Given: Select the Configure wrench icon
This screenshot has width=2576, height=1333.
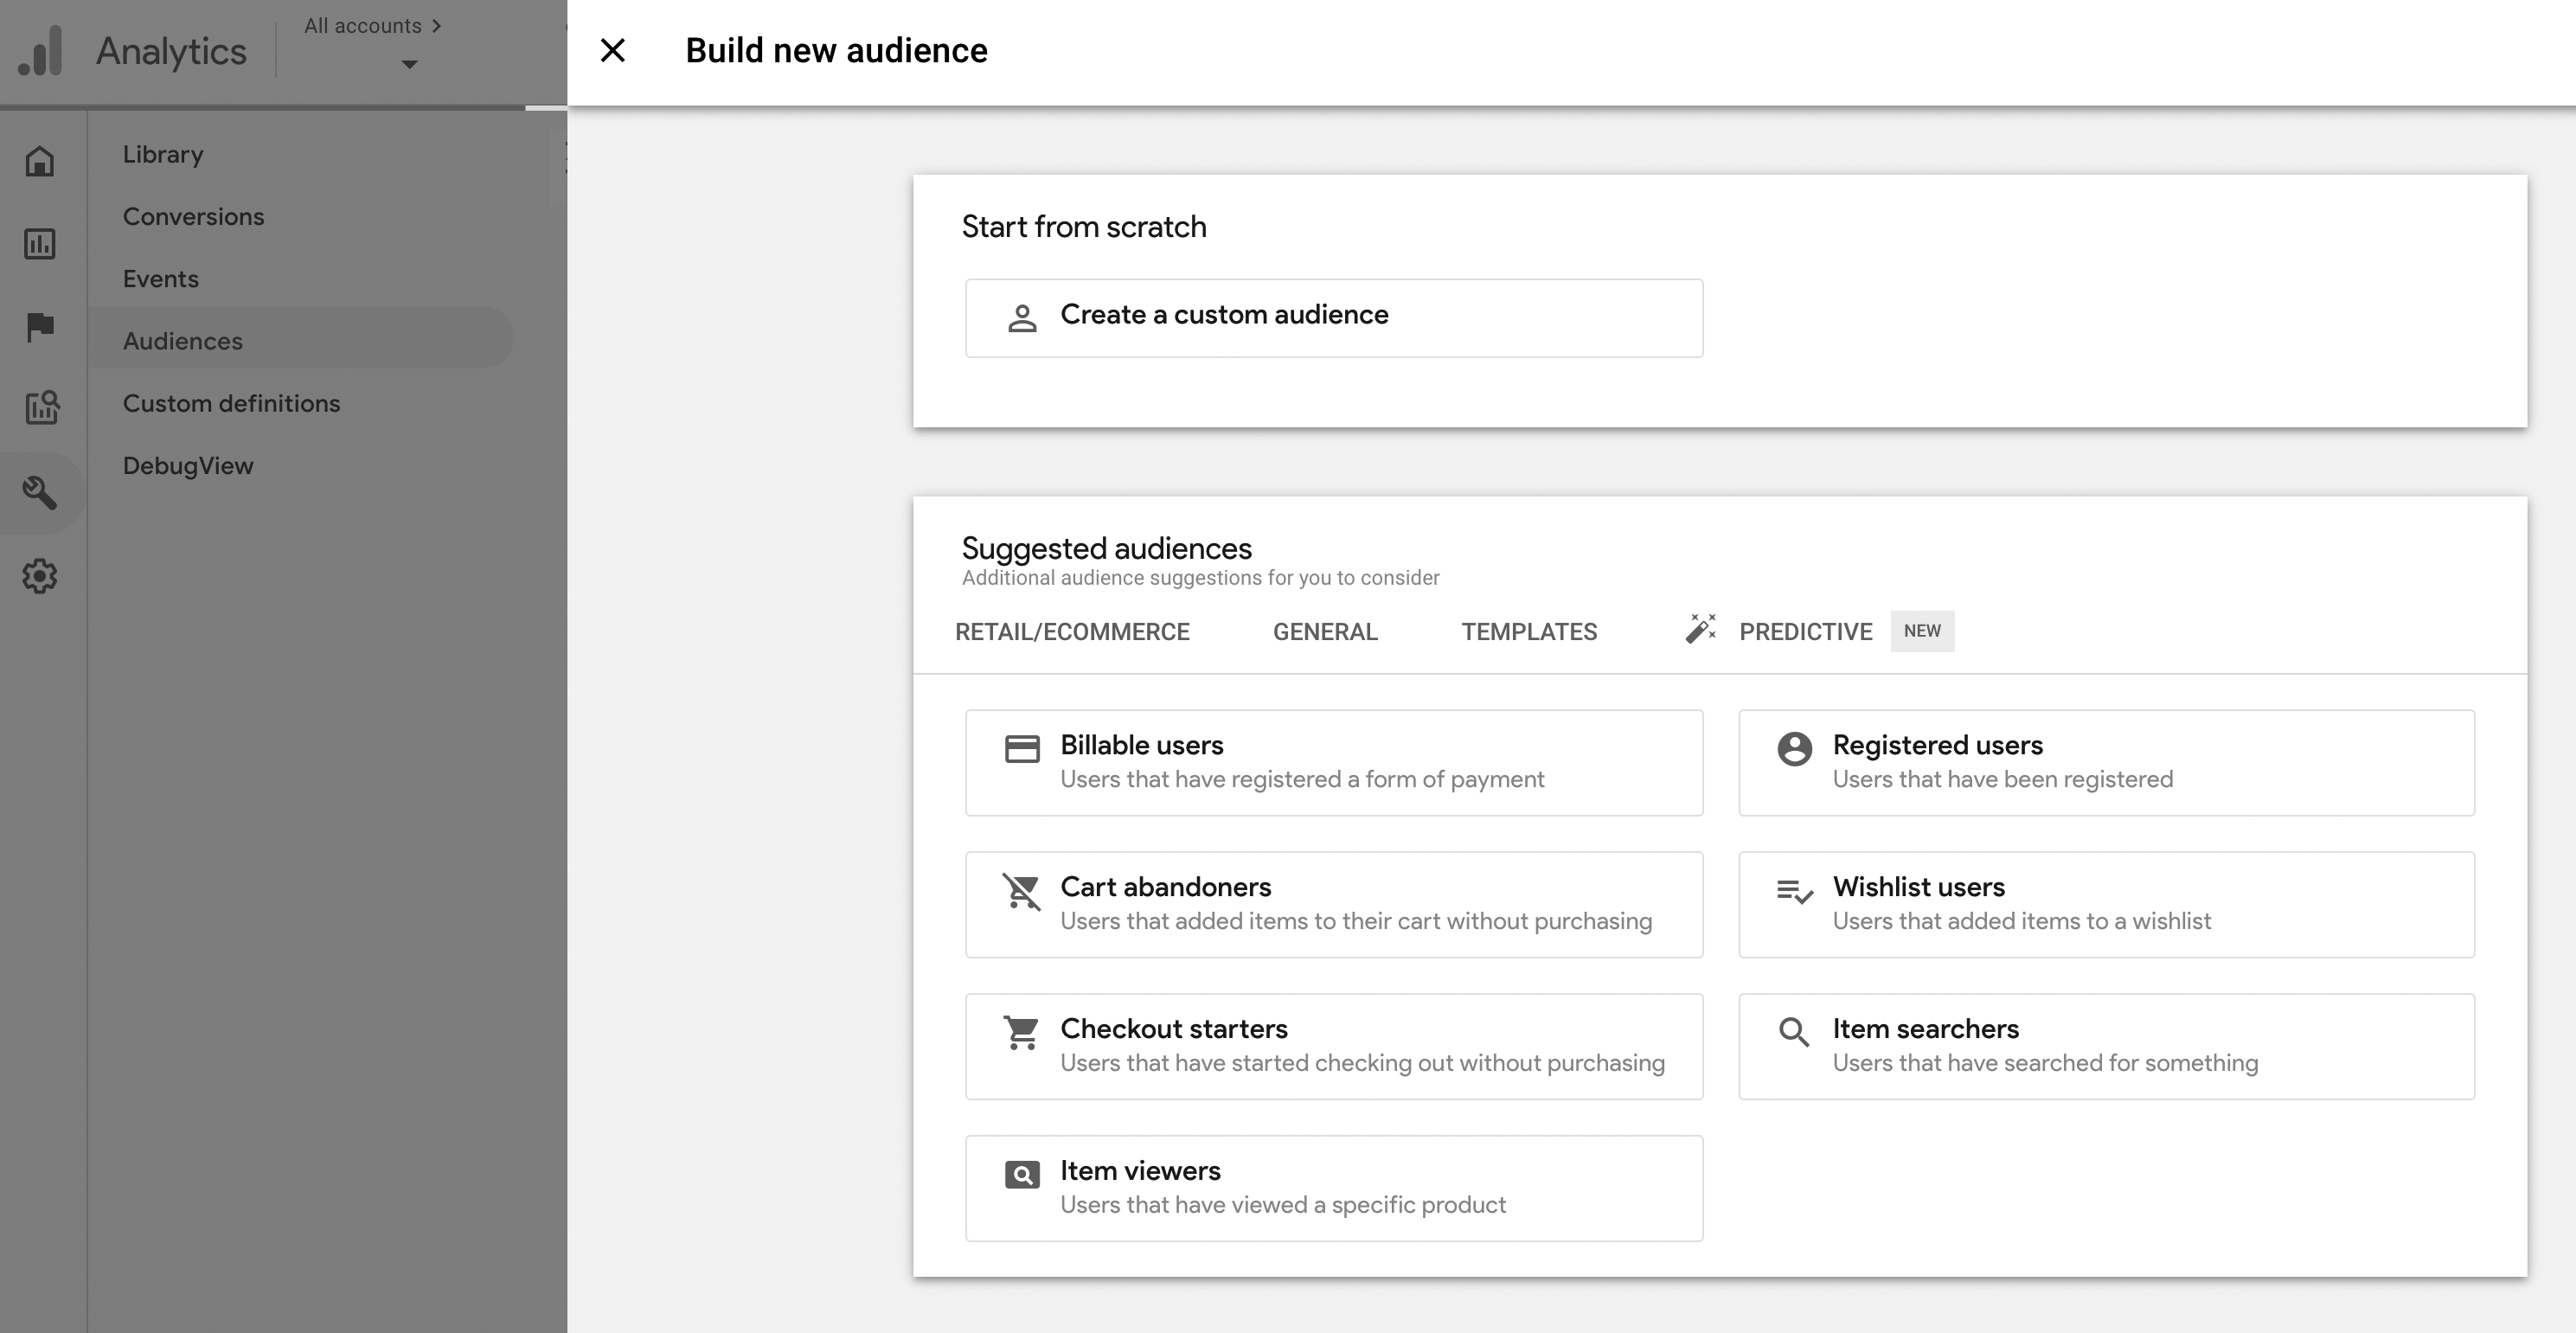Looking at the screenshot, I should [x=40, y=492].
